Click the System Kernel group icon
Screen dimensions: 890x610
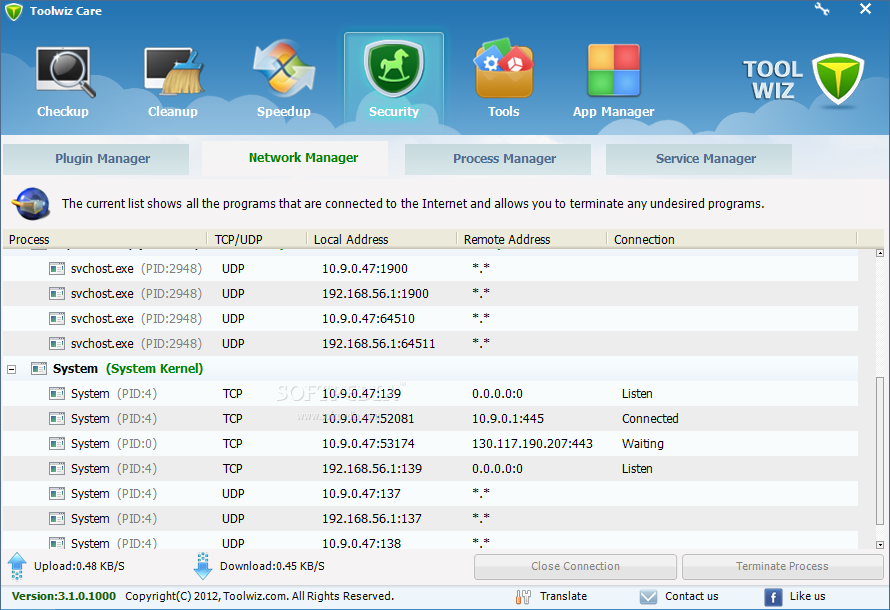point(39,369)
